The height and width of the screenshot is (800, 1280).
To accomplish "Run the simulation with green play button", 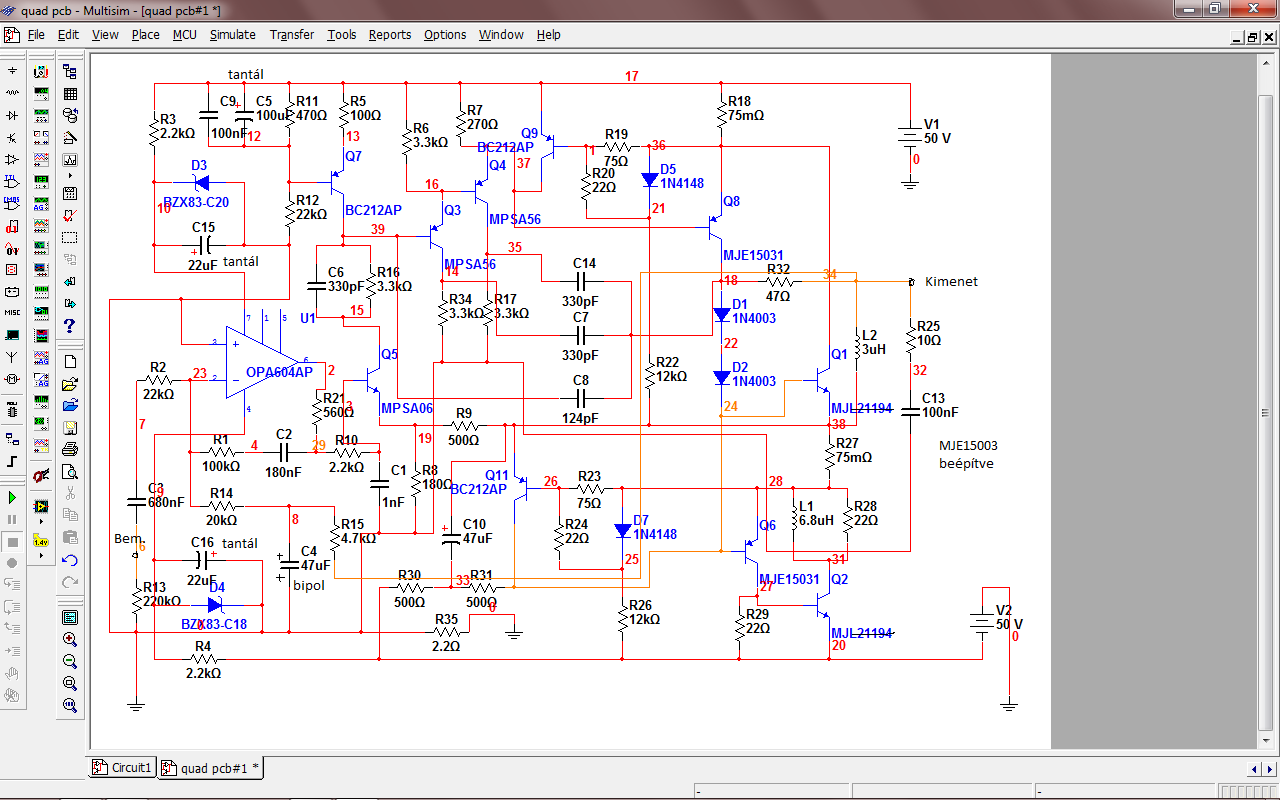I will pyautogui.click(x=12, y=498).
